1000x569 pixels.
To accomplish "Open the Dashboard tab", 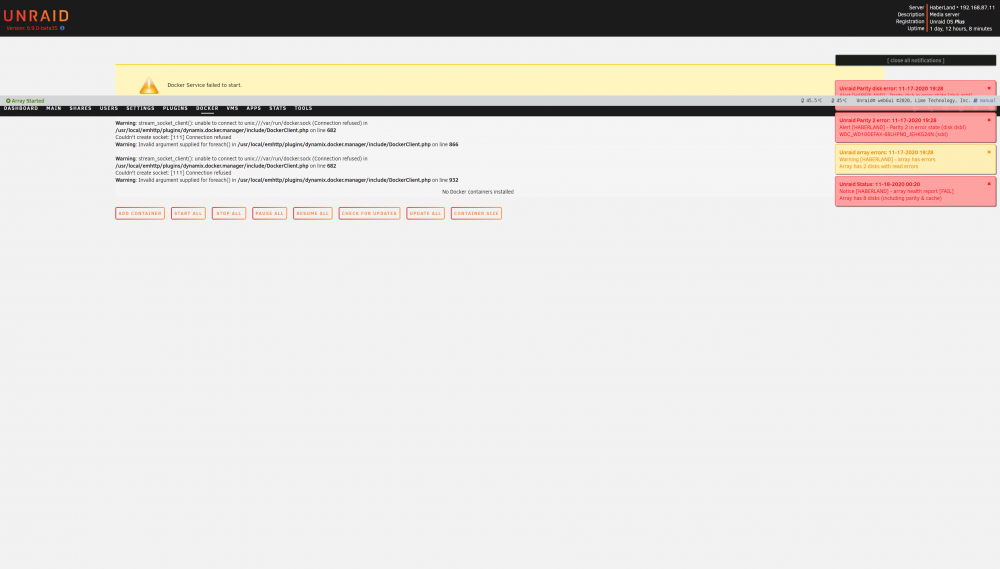I will (21, 108).
